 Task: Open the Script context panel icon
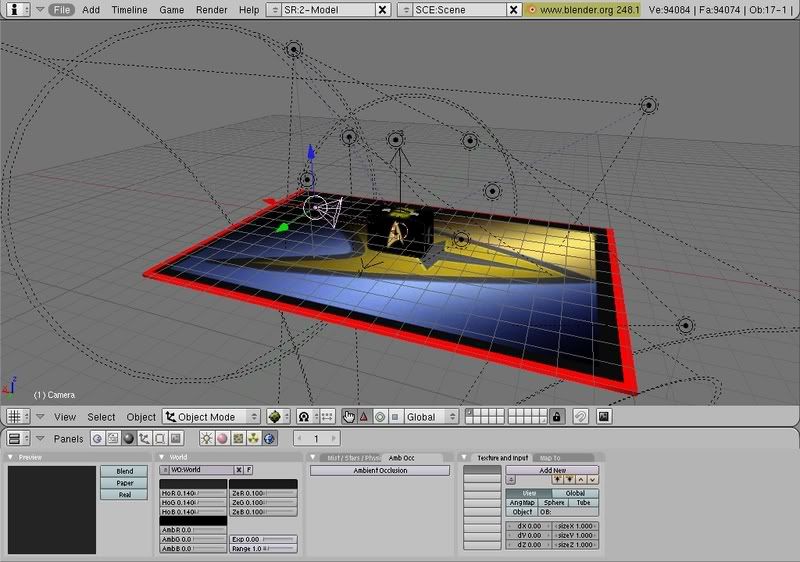[113, 439]
